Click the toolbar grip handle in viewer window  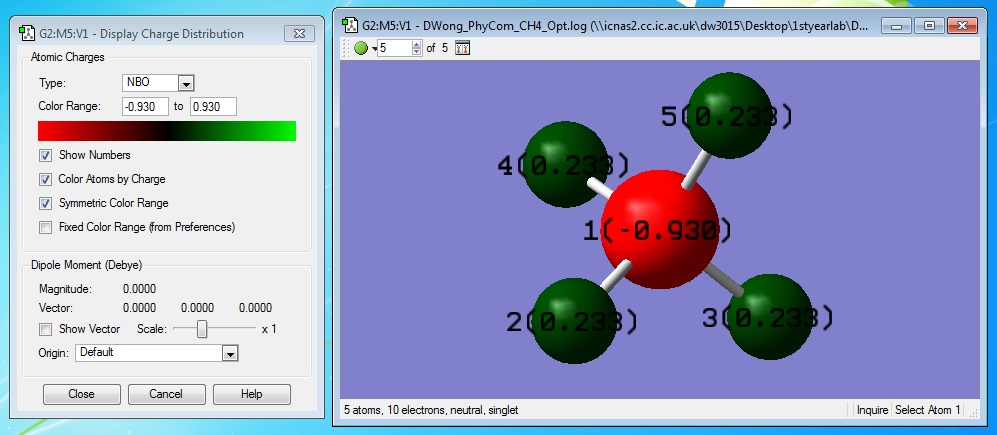[x=347, y=48]
